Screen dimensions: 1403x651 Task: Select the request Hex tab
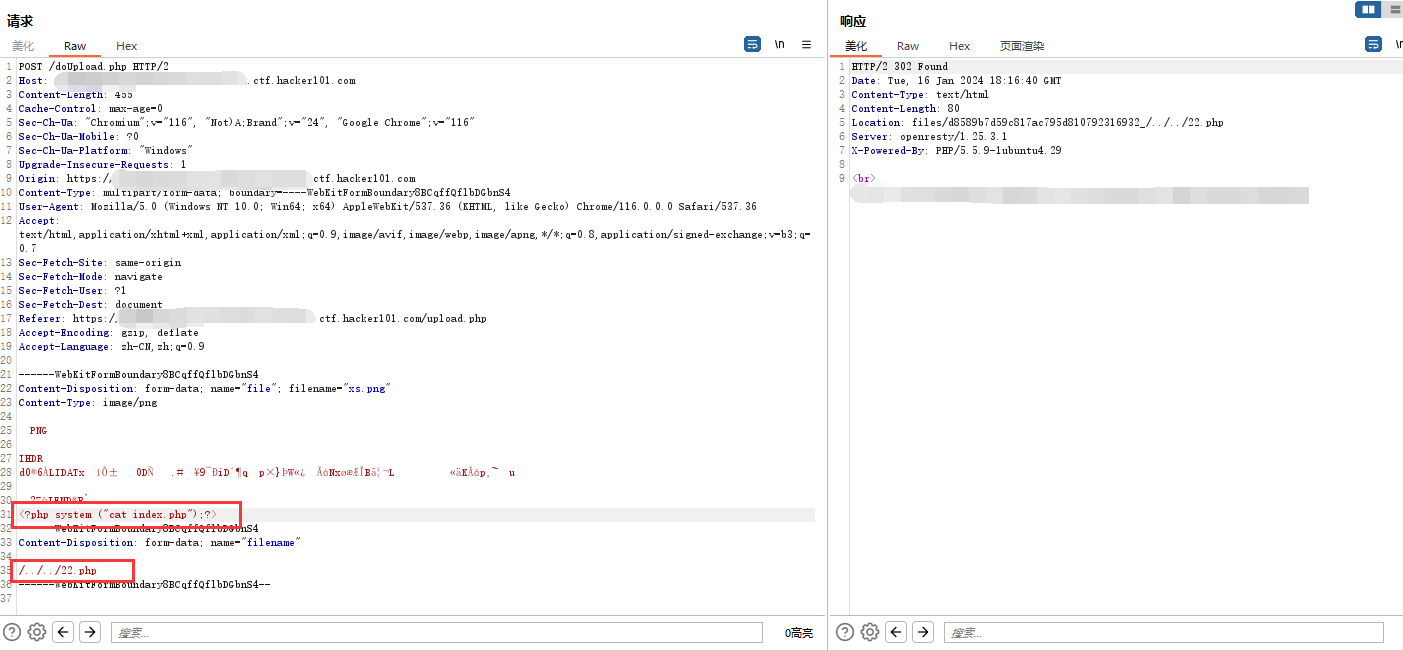(126, 46)
